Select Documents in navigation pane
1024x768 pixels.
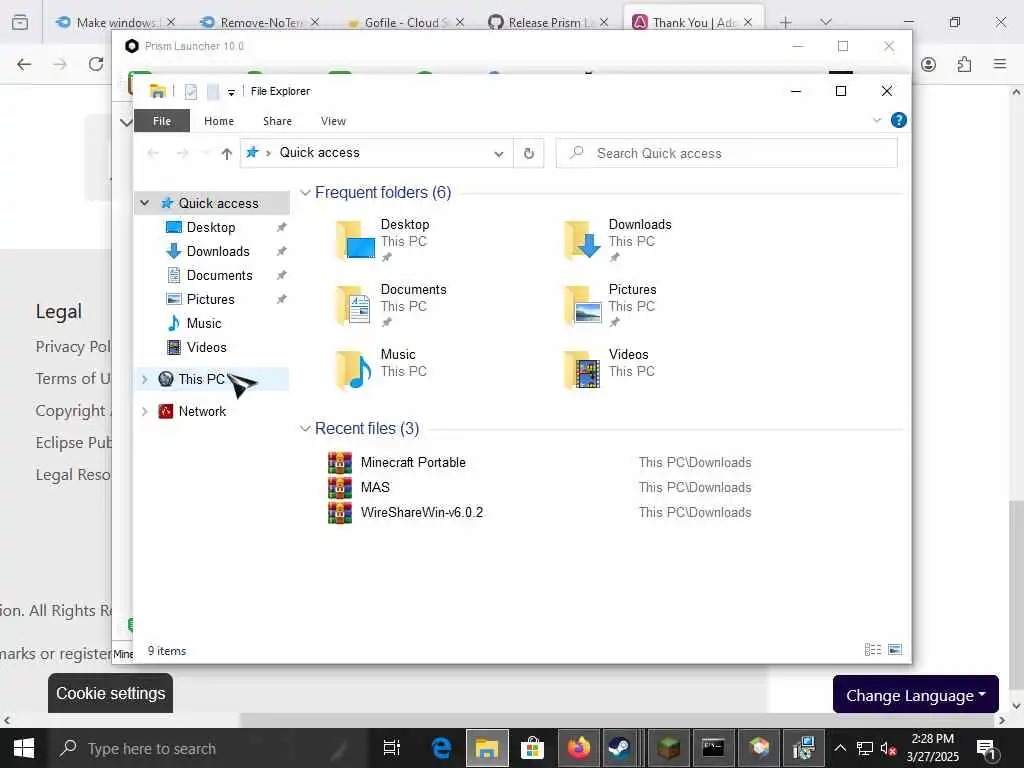(x=219, y=276)
